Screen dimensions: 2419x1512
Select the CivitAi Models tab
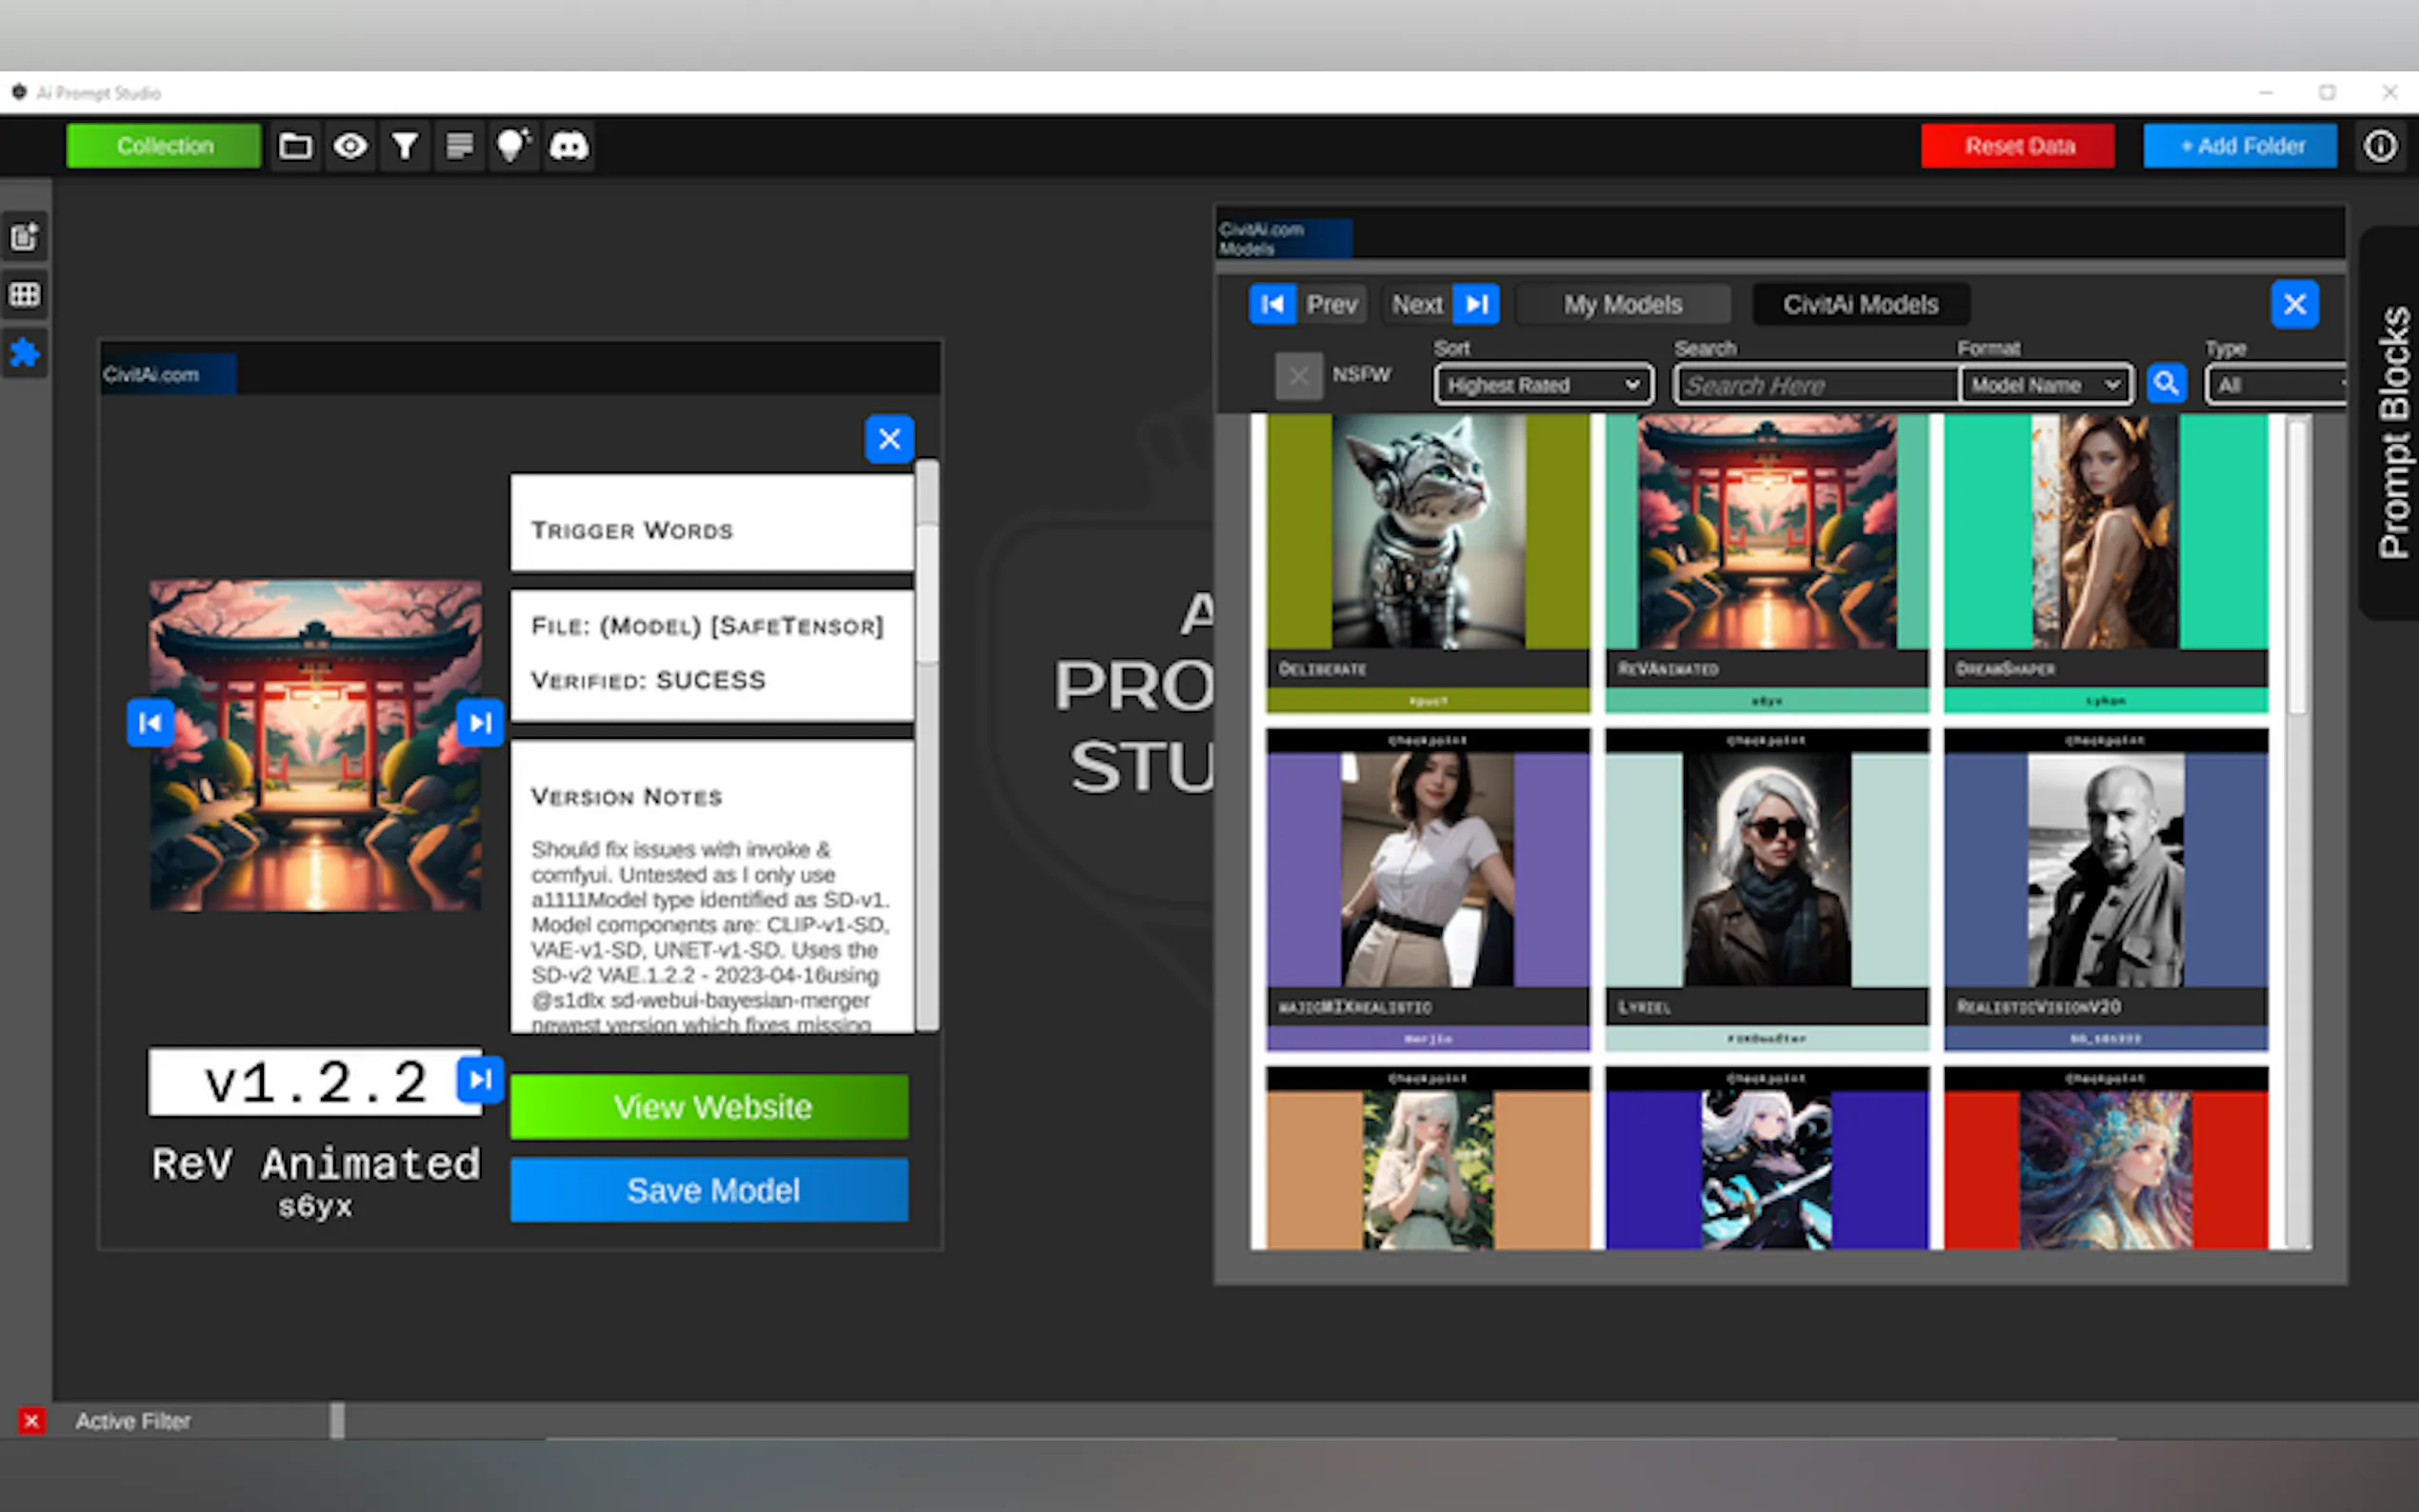(1860, 305)
